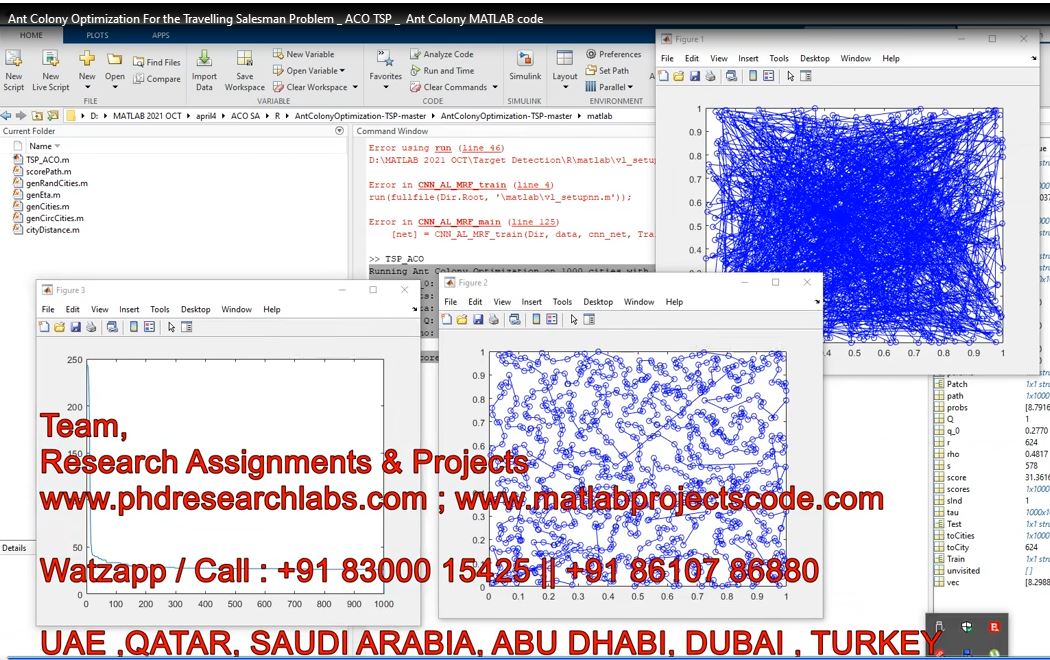Open the Desktop menu in Figure 3
The width and height of the screenshot is (1050, 660).
point(196,309)
